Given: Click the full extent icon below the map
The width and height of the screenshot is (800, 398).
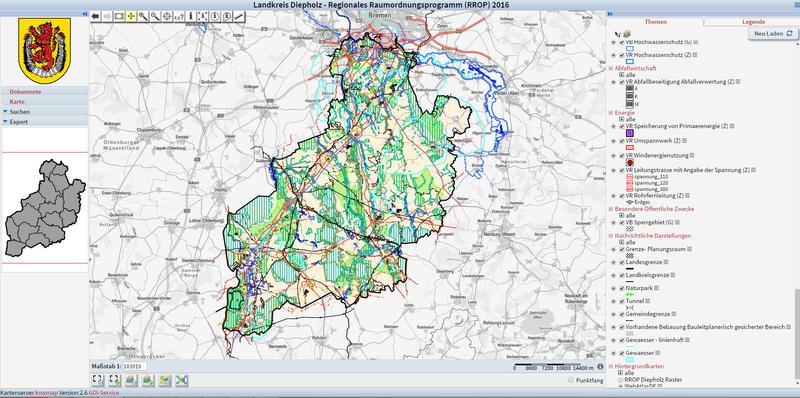Looking at the screenshot, I should [x=98, y=380].
